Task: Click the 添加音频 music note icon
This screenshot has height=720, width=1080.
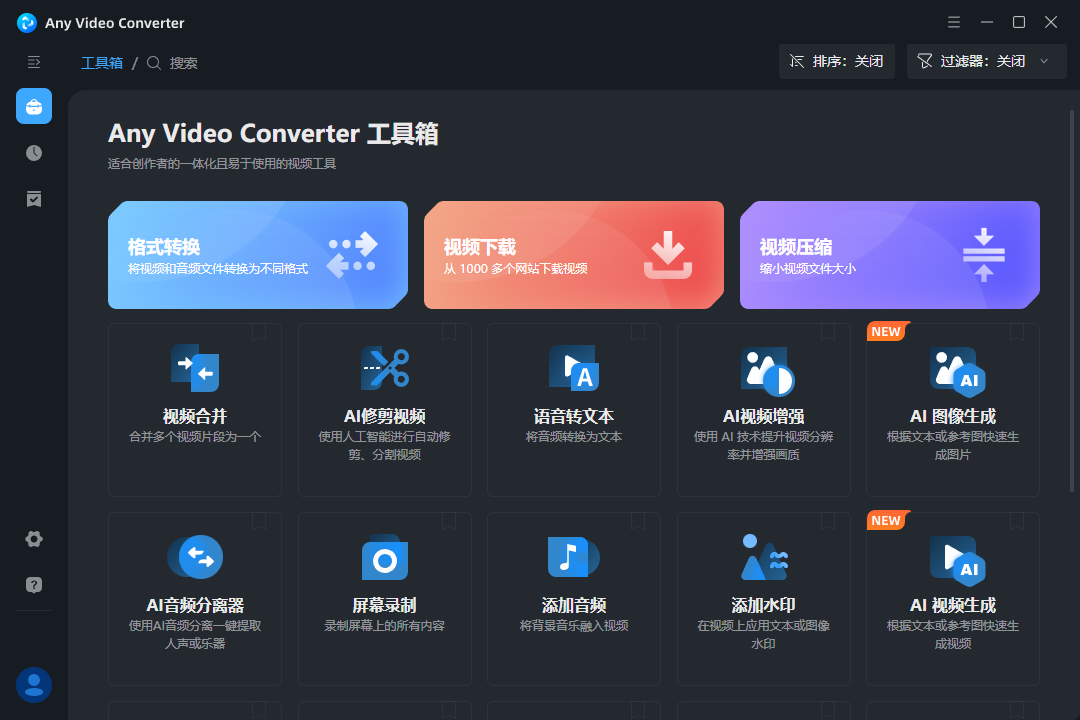Action: 574,557
